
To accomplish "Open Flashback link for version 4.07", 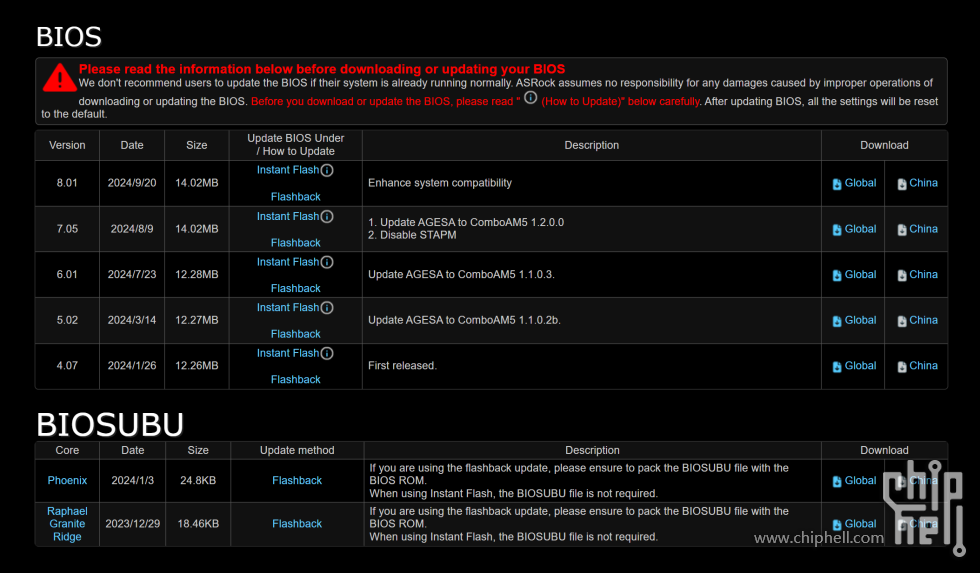I will point(296,379).
